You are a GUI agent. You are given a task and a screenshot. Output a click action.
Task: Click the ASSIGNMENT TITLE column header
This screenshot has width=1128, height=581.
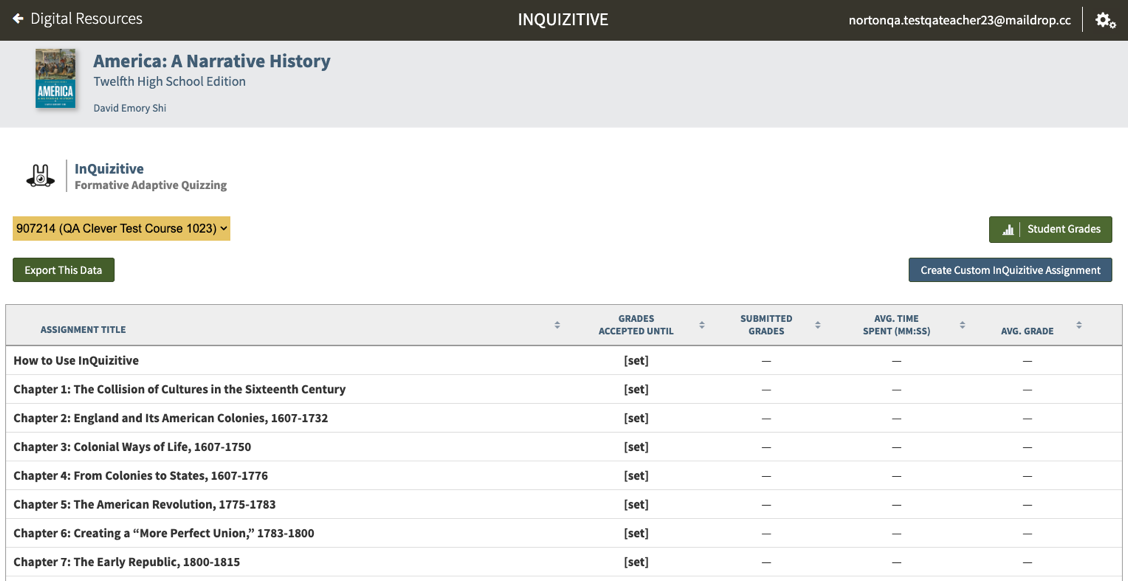point(83,330)
